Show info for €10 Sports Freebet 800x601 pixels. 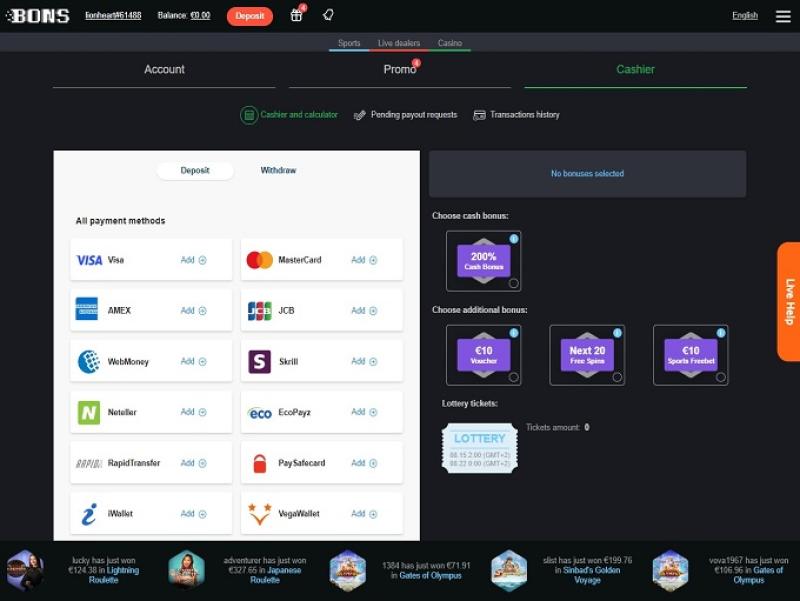coord(721,333)
